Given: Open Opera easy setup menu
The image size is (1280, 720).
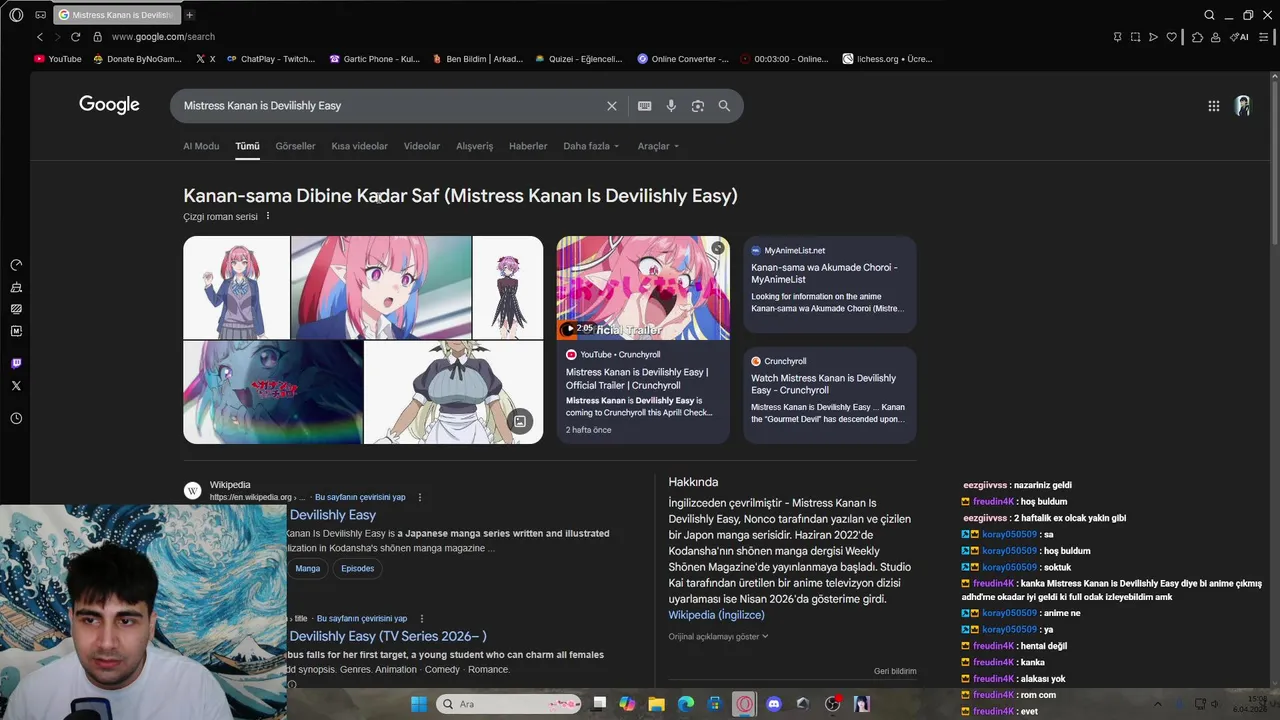Looking at the screenshot, I should (1265, 37).
